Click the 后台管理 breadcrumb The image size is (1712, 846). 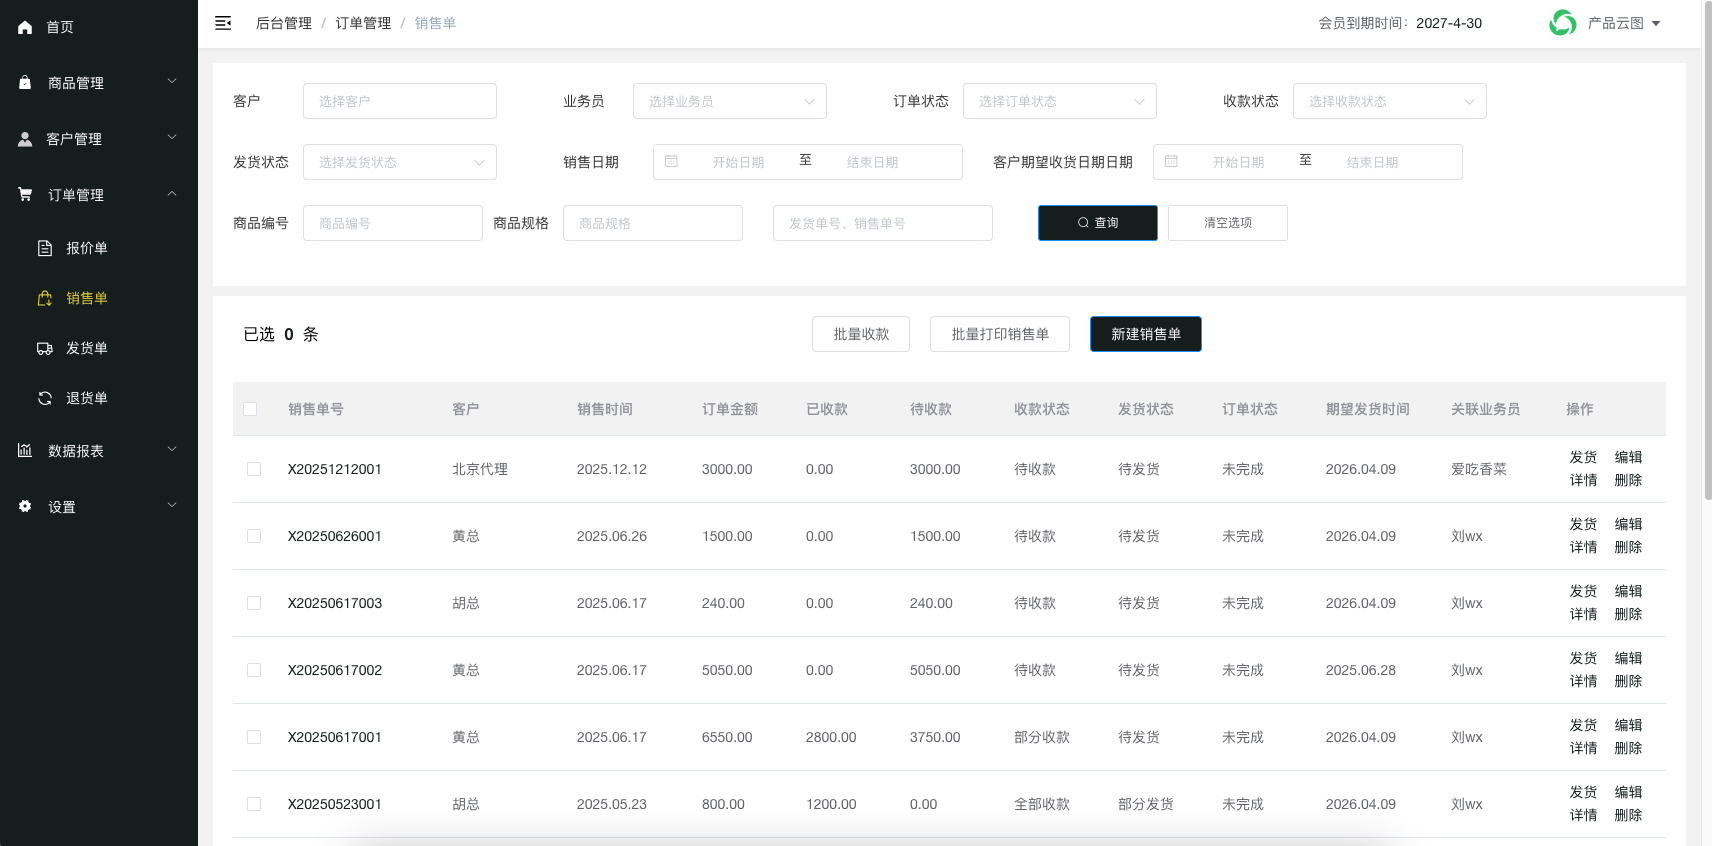point(284,23)
